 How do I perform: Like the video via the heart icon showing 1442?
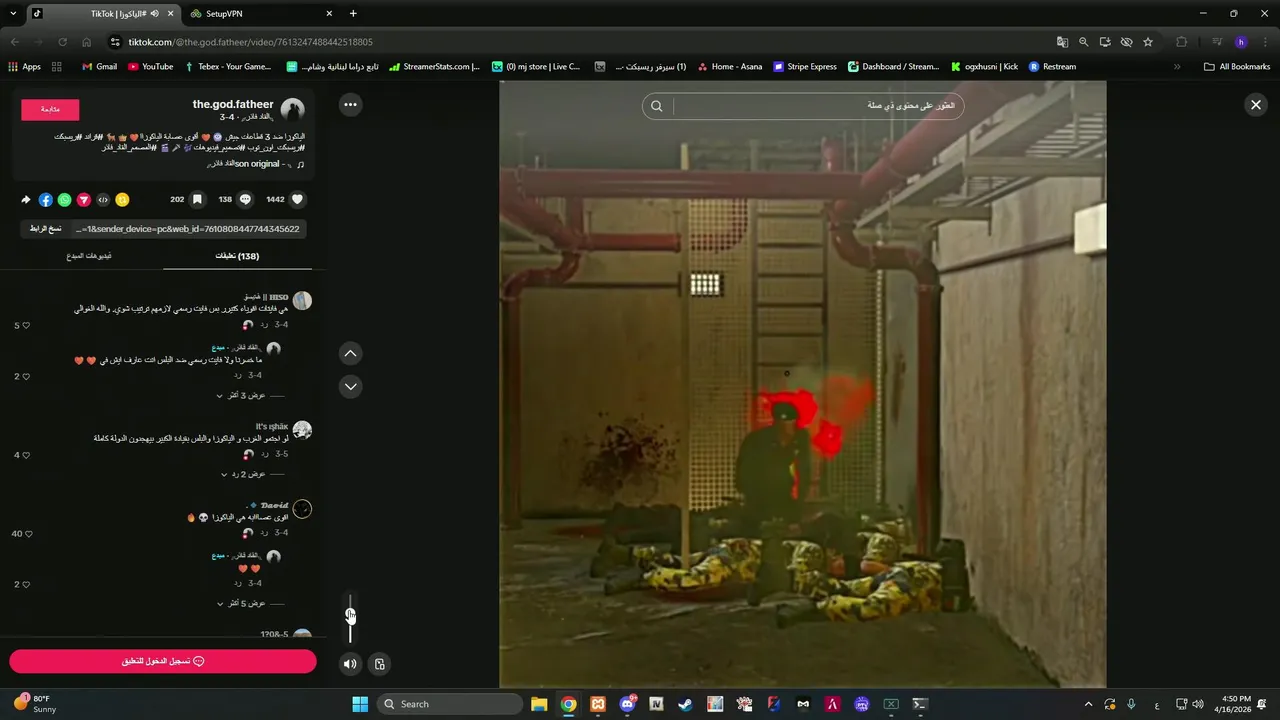297,199
